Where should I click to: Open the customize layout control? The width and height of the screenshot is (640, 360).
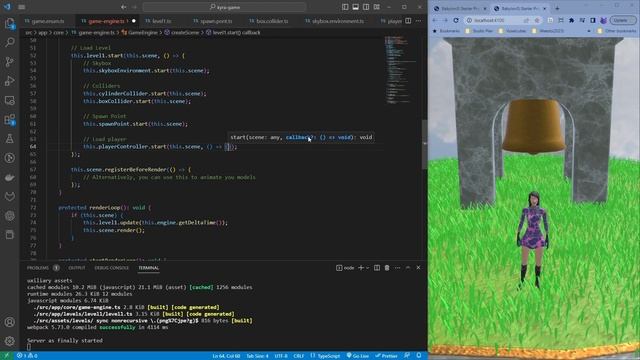tap(377, 7)
